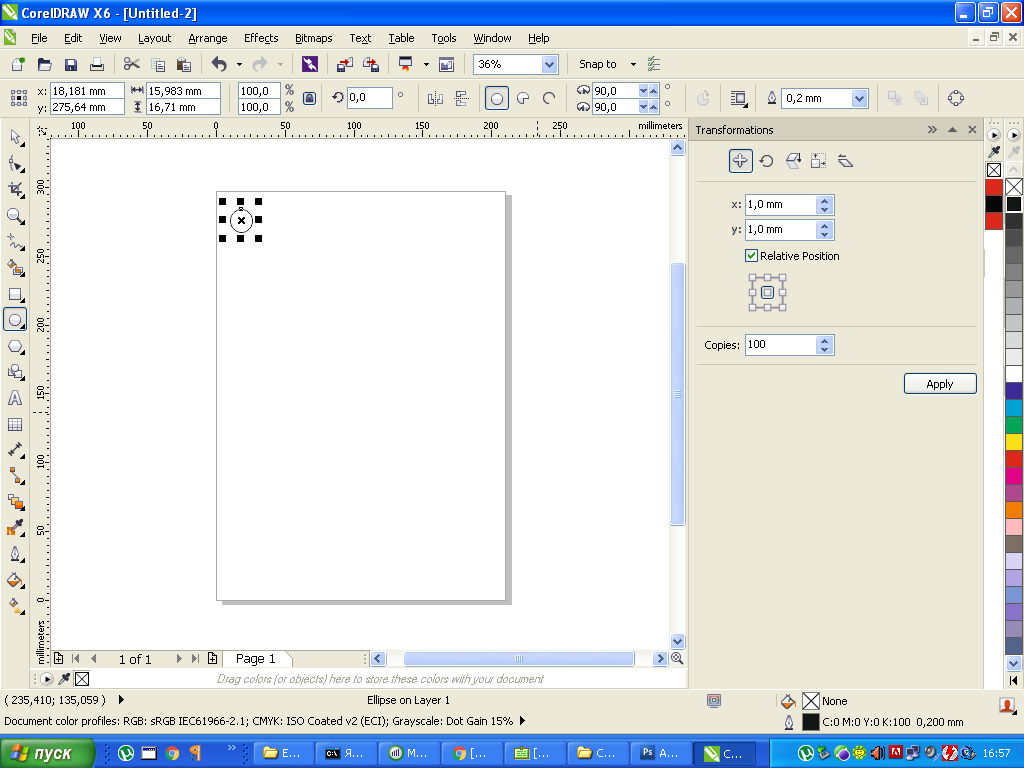Screen dimensions: 1024x768
Task: Click the object width field
Action: point(183,91)
